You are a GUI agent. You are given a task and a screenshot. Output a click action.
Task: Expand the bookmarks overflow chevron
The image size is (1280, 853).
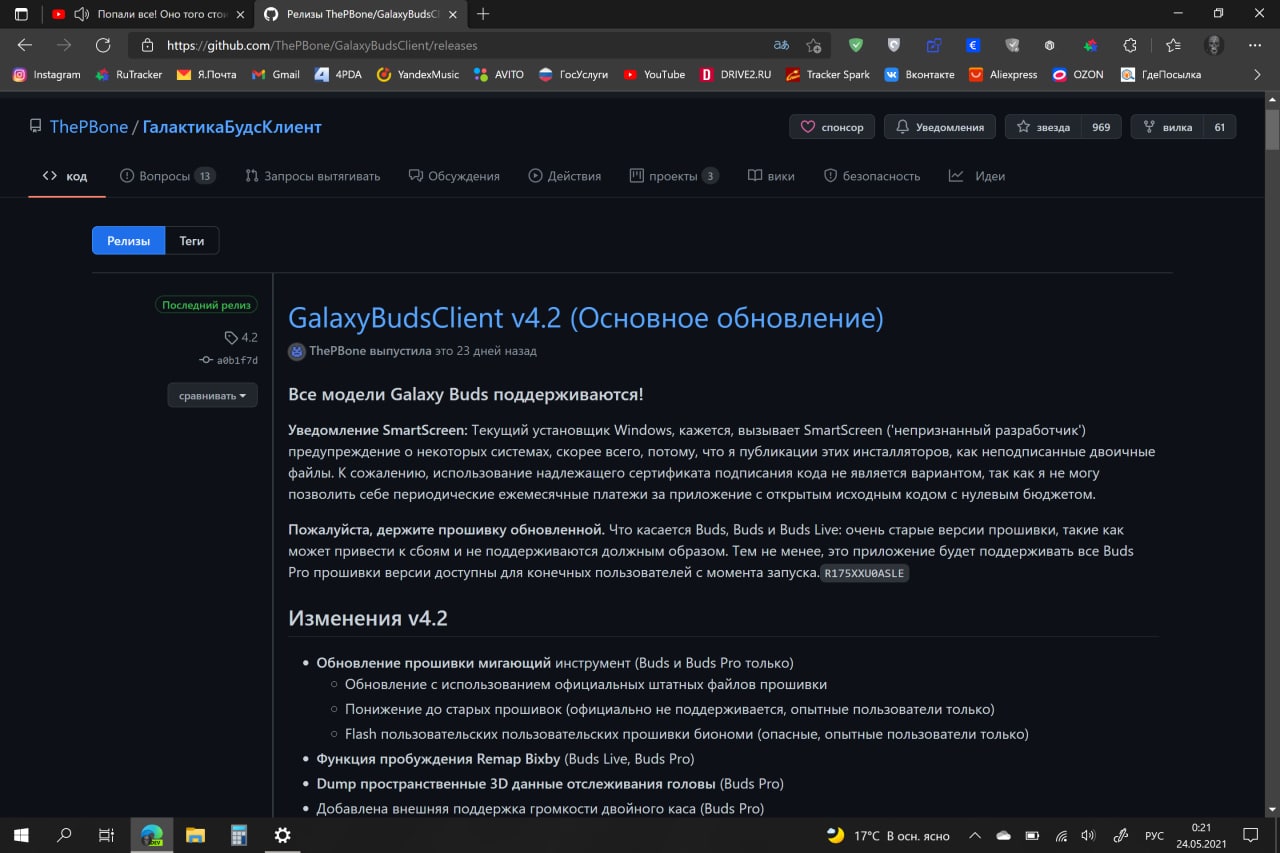[1258, 74]
